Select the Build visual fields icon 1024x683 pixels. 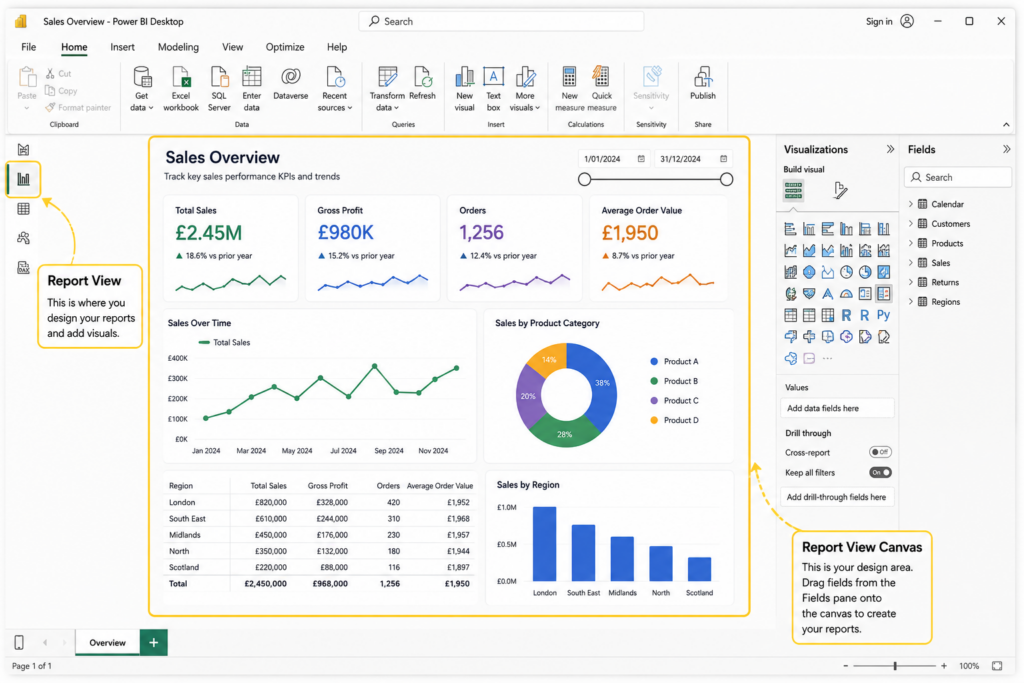point(793,191)
